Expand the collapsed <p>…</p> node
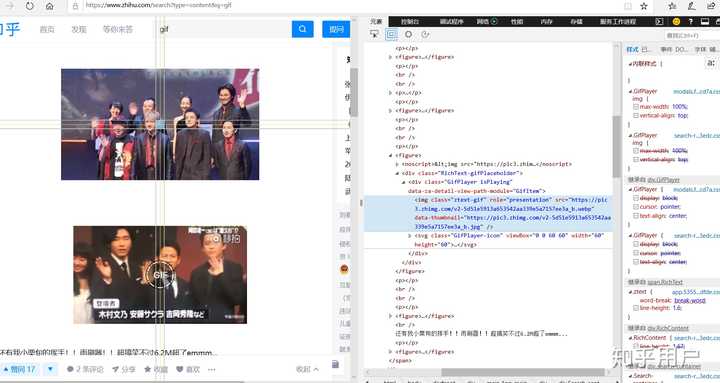The width and height of the screenshot is (720, 383). (391, 93)
